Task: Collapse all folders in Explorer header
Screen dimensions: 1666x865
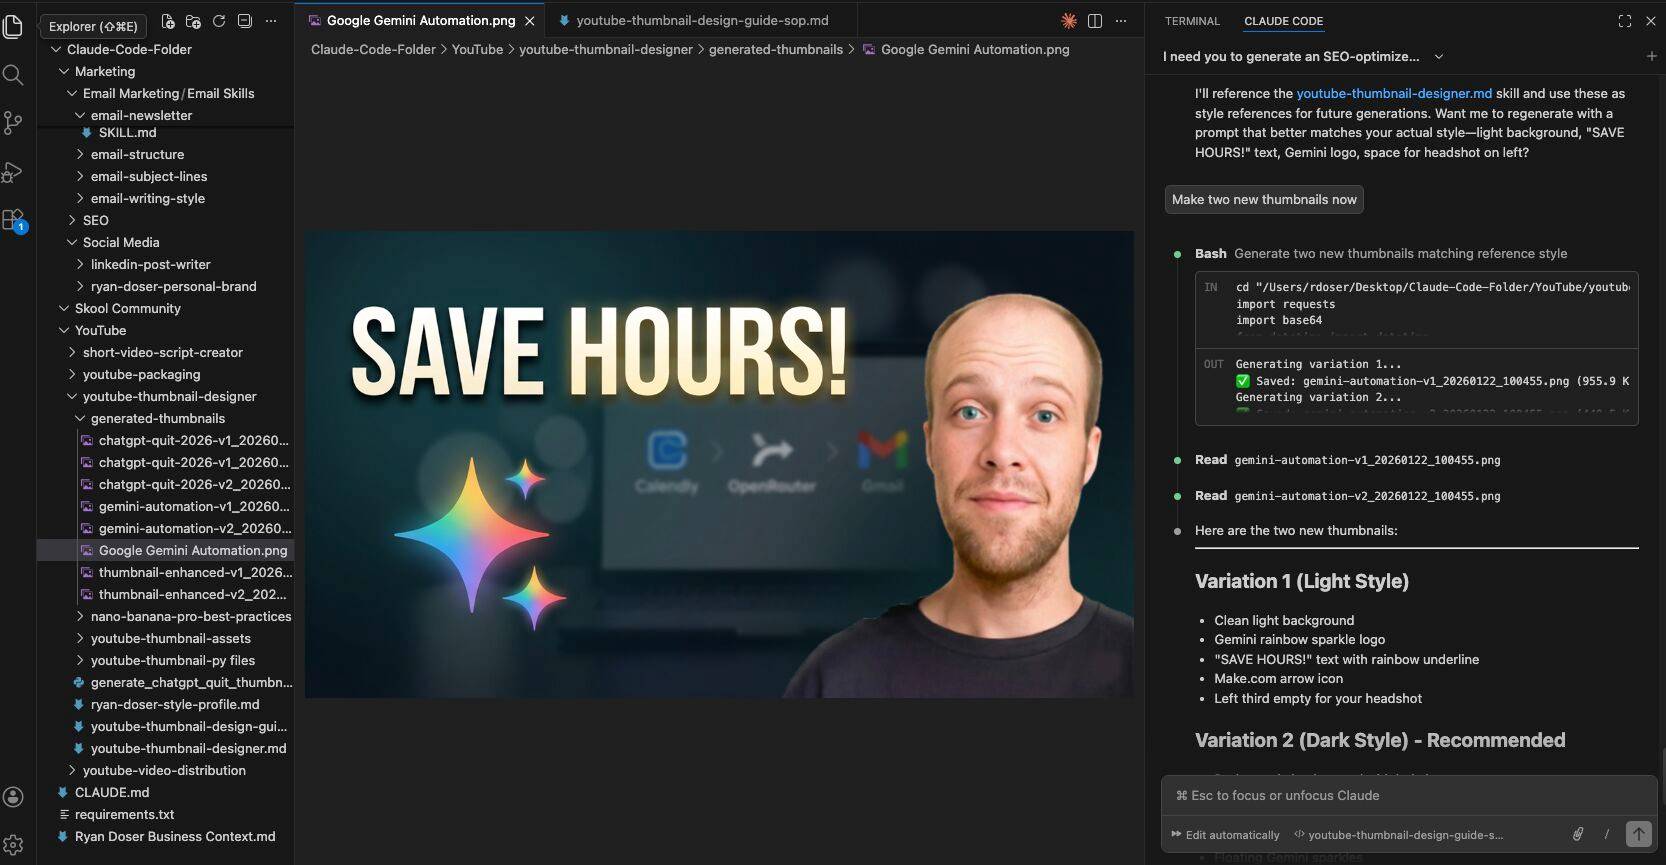Action: click(x=245, y=21)
